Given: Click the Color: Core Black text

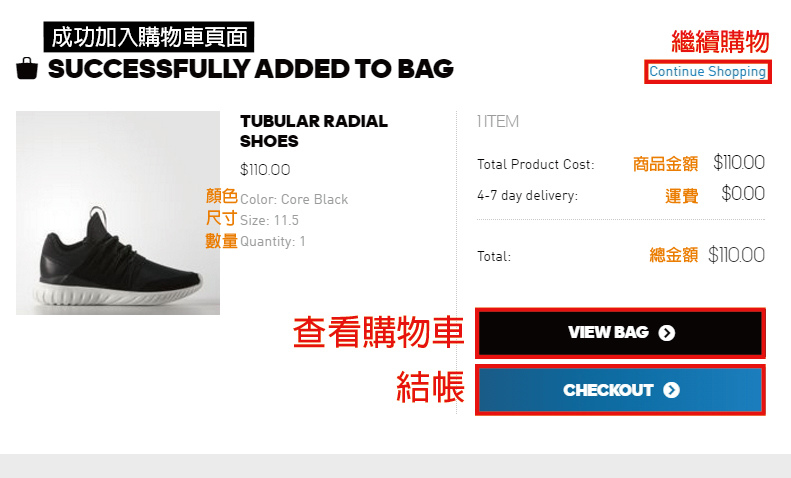Looking at the screenshot, I should tap(294, 200).
